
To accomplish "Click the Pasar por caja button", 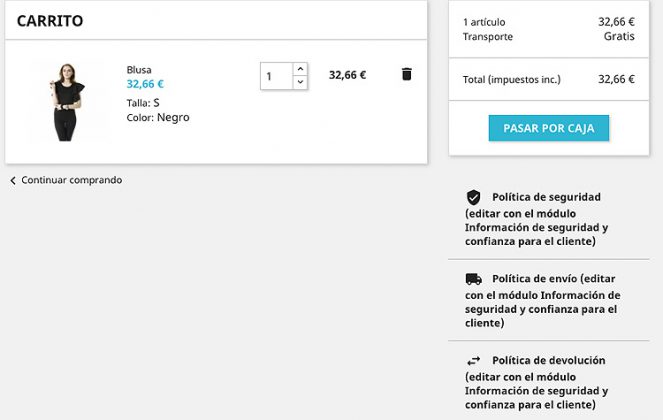I will [549, 128].
